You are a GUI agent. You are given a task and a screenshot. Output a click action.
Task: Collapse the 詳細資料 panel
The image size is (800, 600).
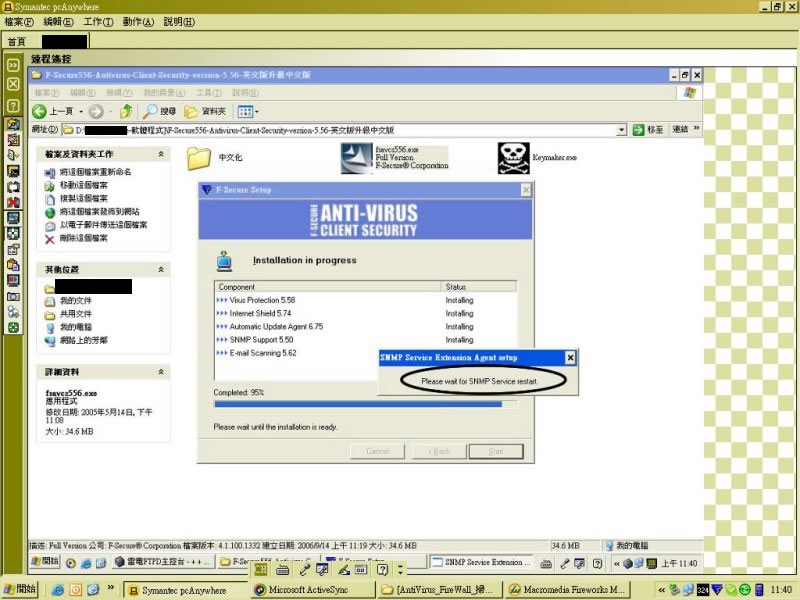pos(161,372)
